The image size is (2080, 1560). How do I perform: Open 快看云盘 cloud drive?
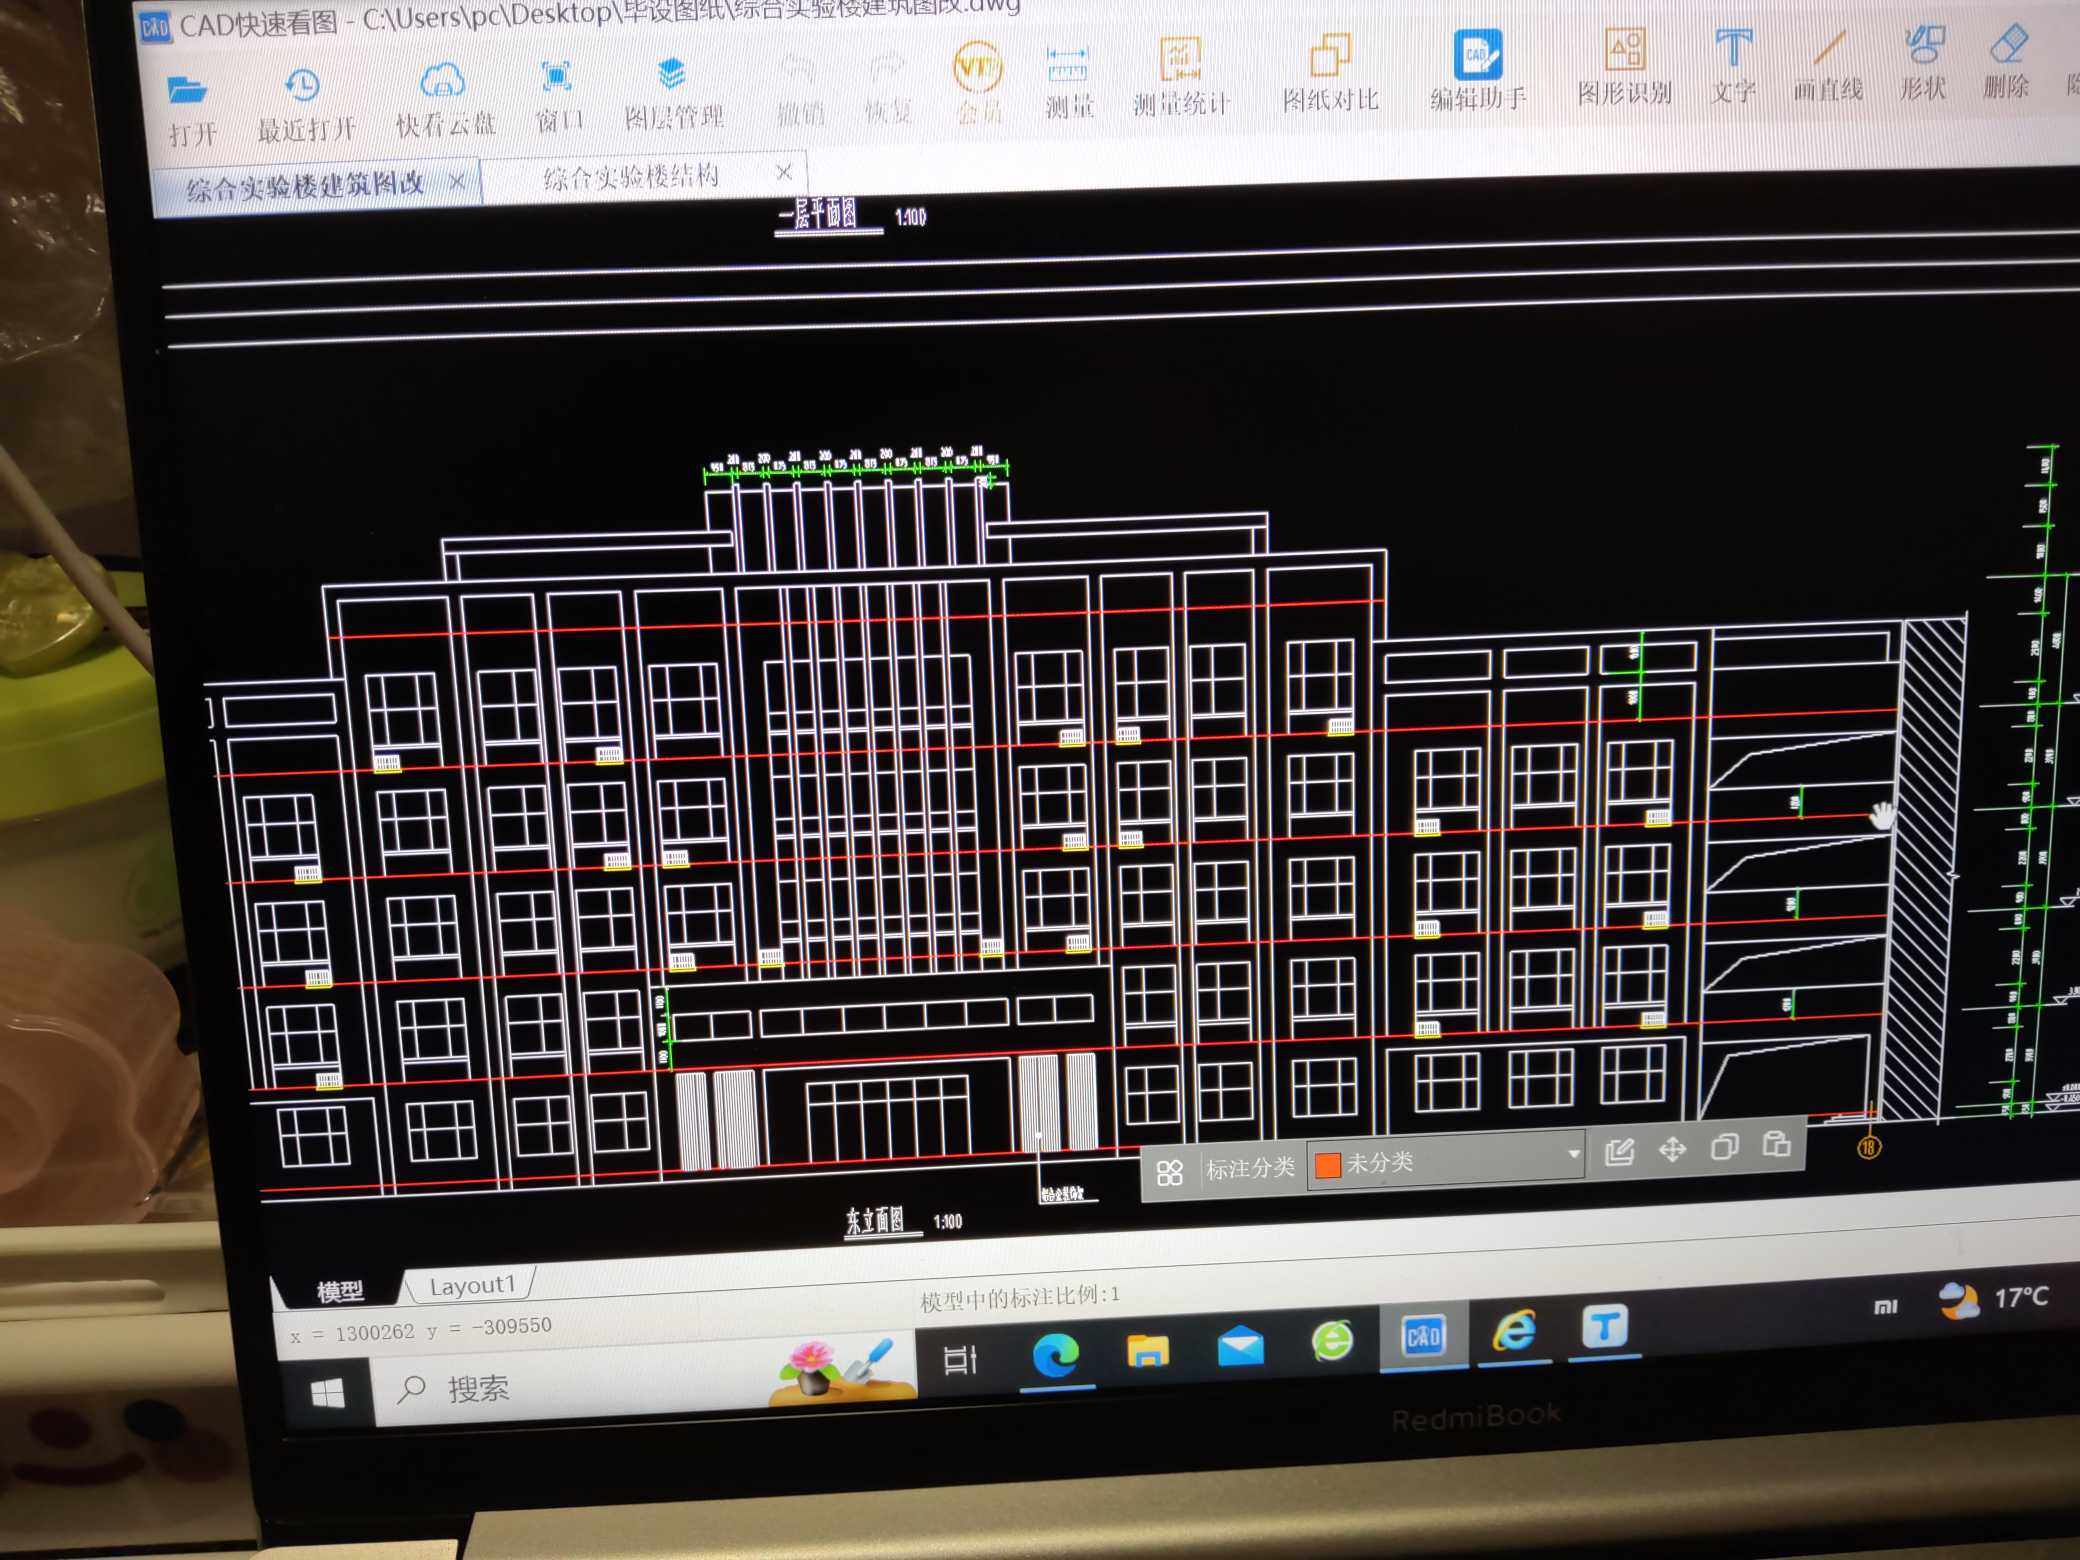click(x=445, y=98)
